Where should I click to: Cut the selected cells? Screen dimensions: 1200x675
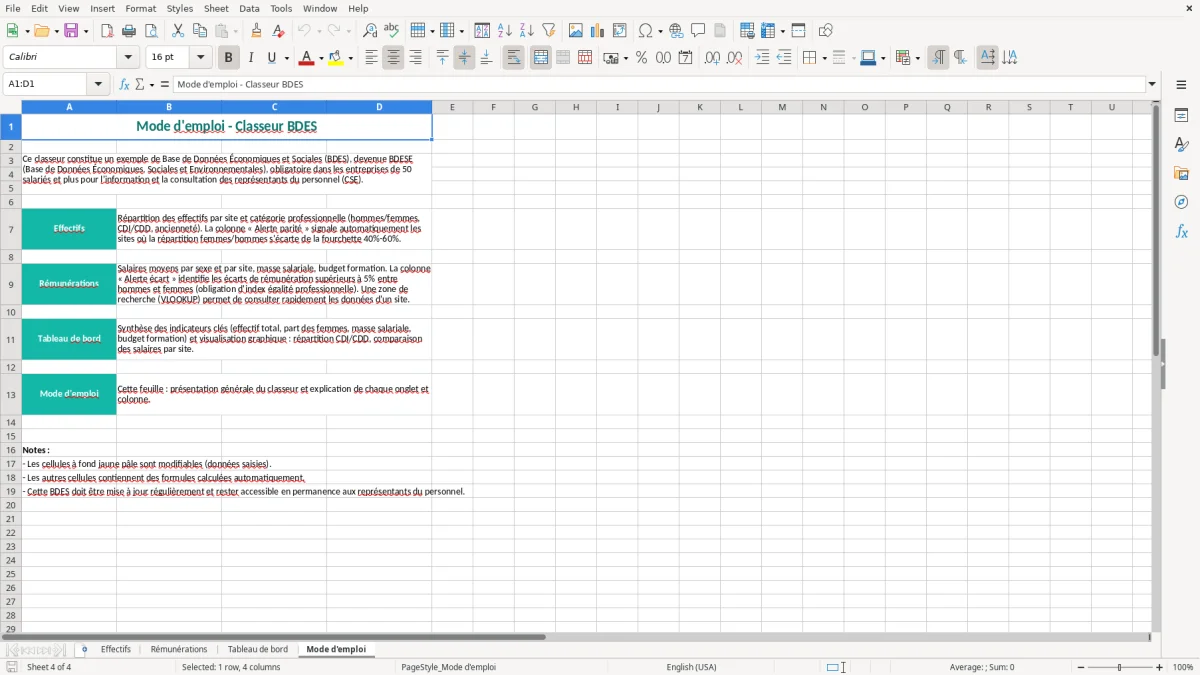point(178,31)
